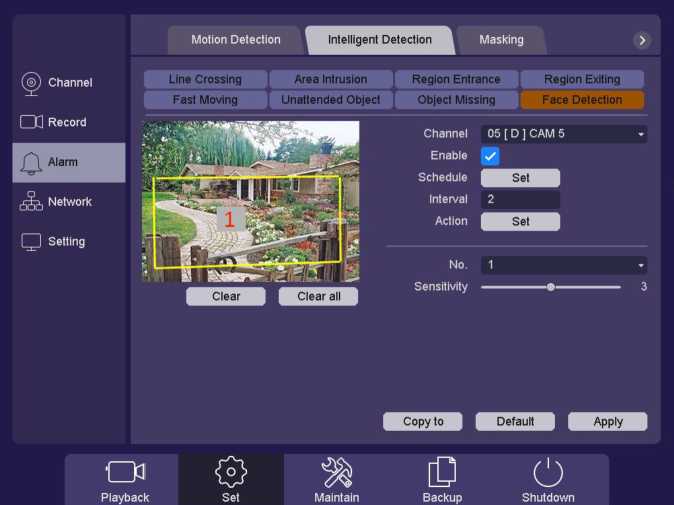
Task: Click the Setting monitor icon
Action: point(31,242)
